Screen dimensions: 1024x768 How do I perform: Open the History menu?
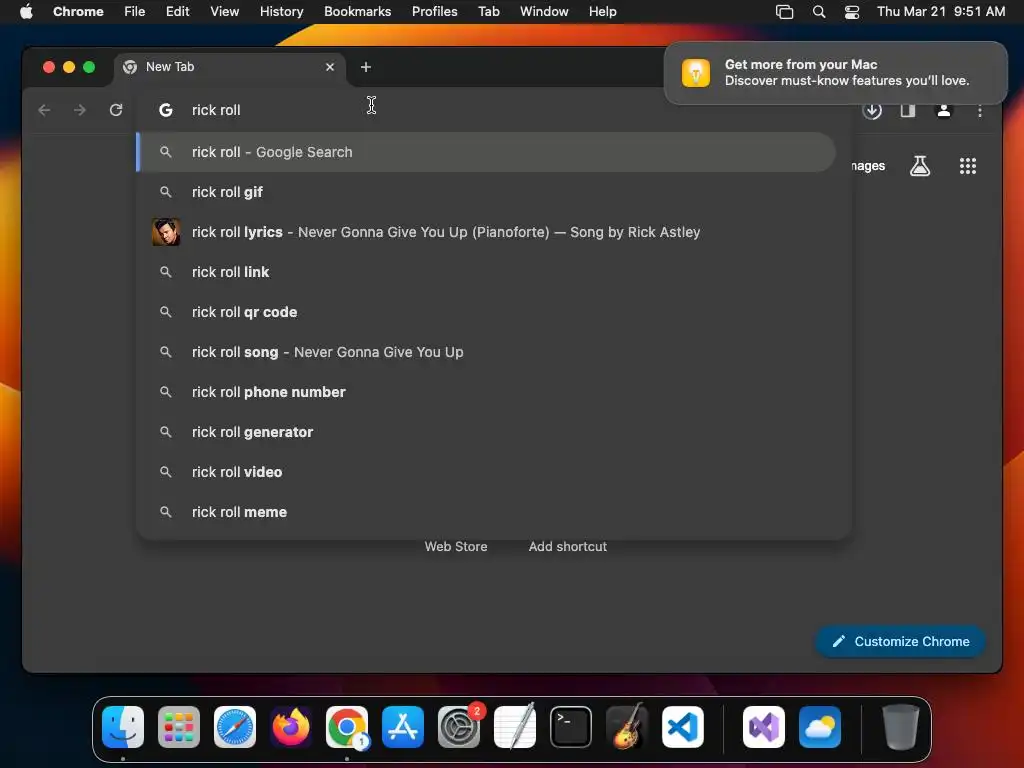pyautogui.click(x=281, y=12)
